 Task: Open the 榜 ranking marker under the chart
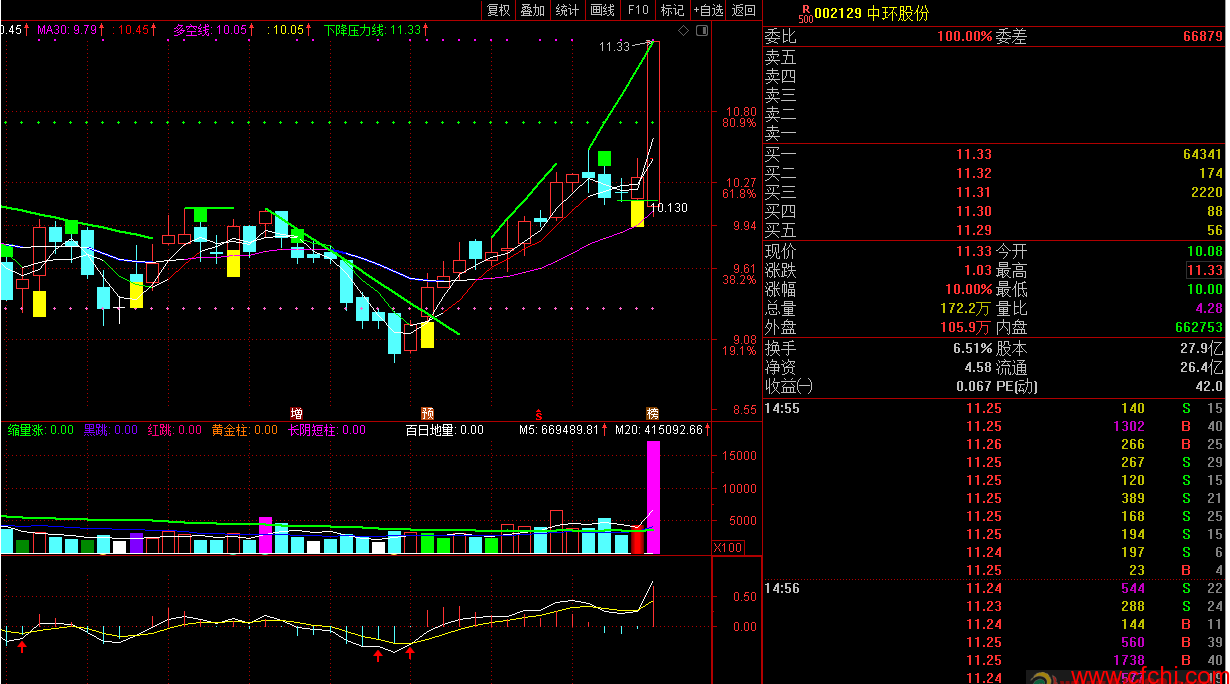[x=652, y=413]
